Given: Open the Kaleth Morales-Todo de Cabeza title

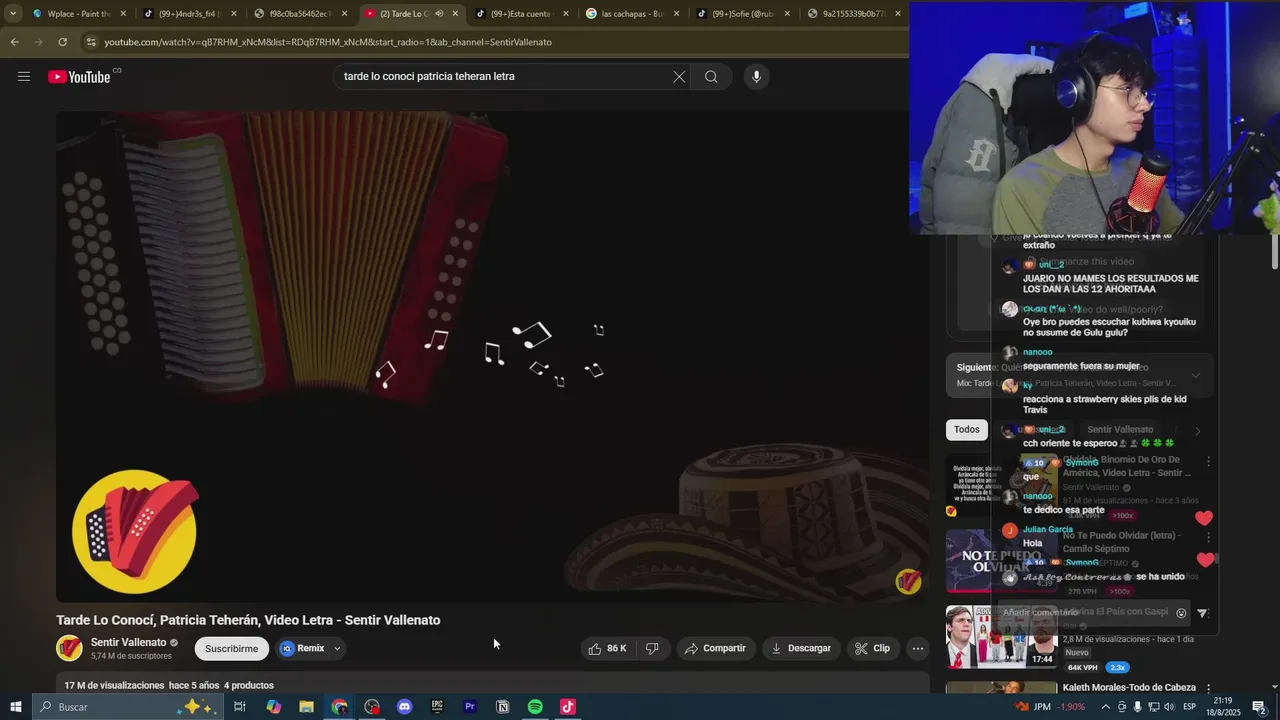Looking at the screenshot, I should [1129, 687].
